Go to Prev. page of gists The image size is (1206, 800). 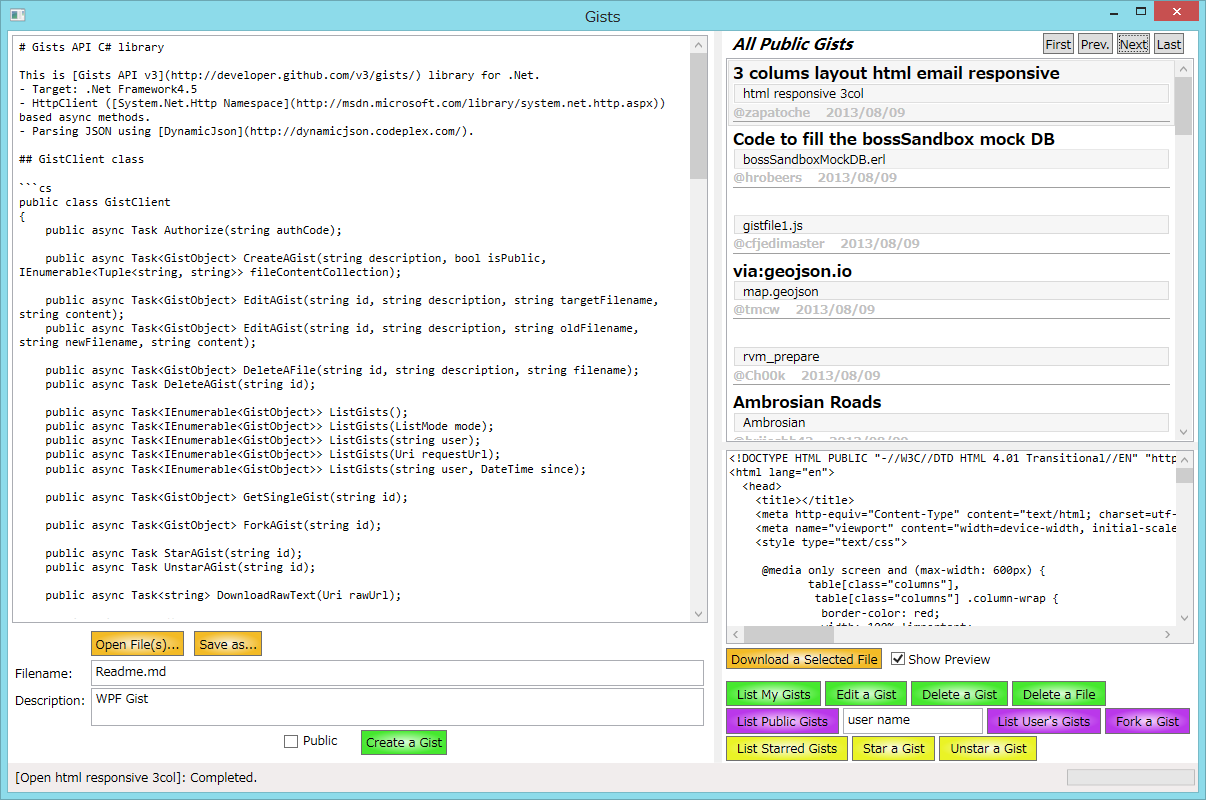click(1095, 44)
